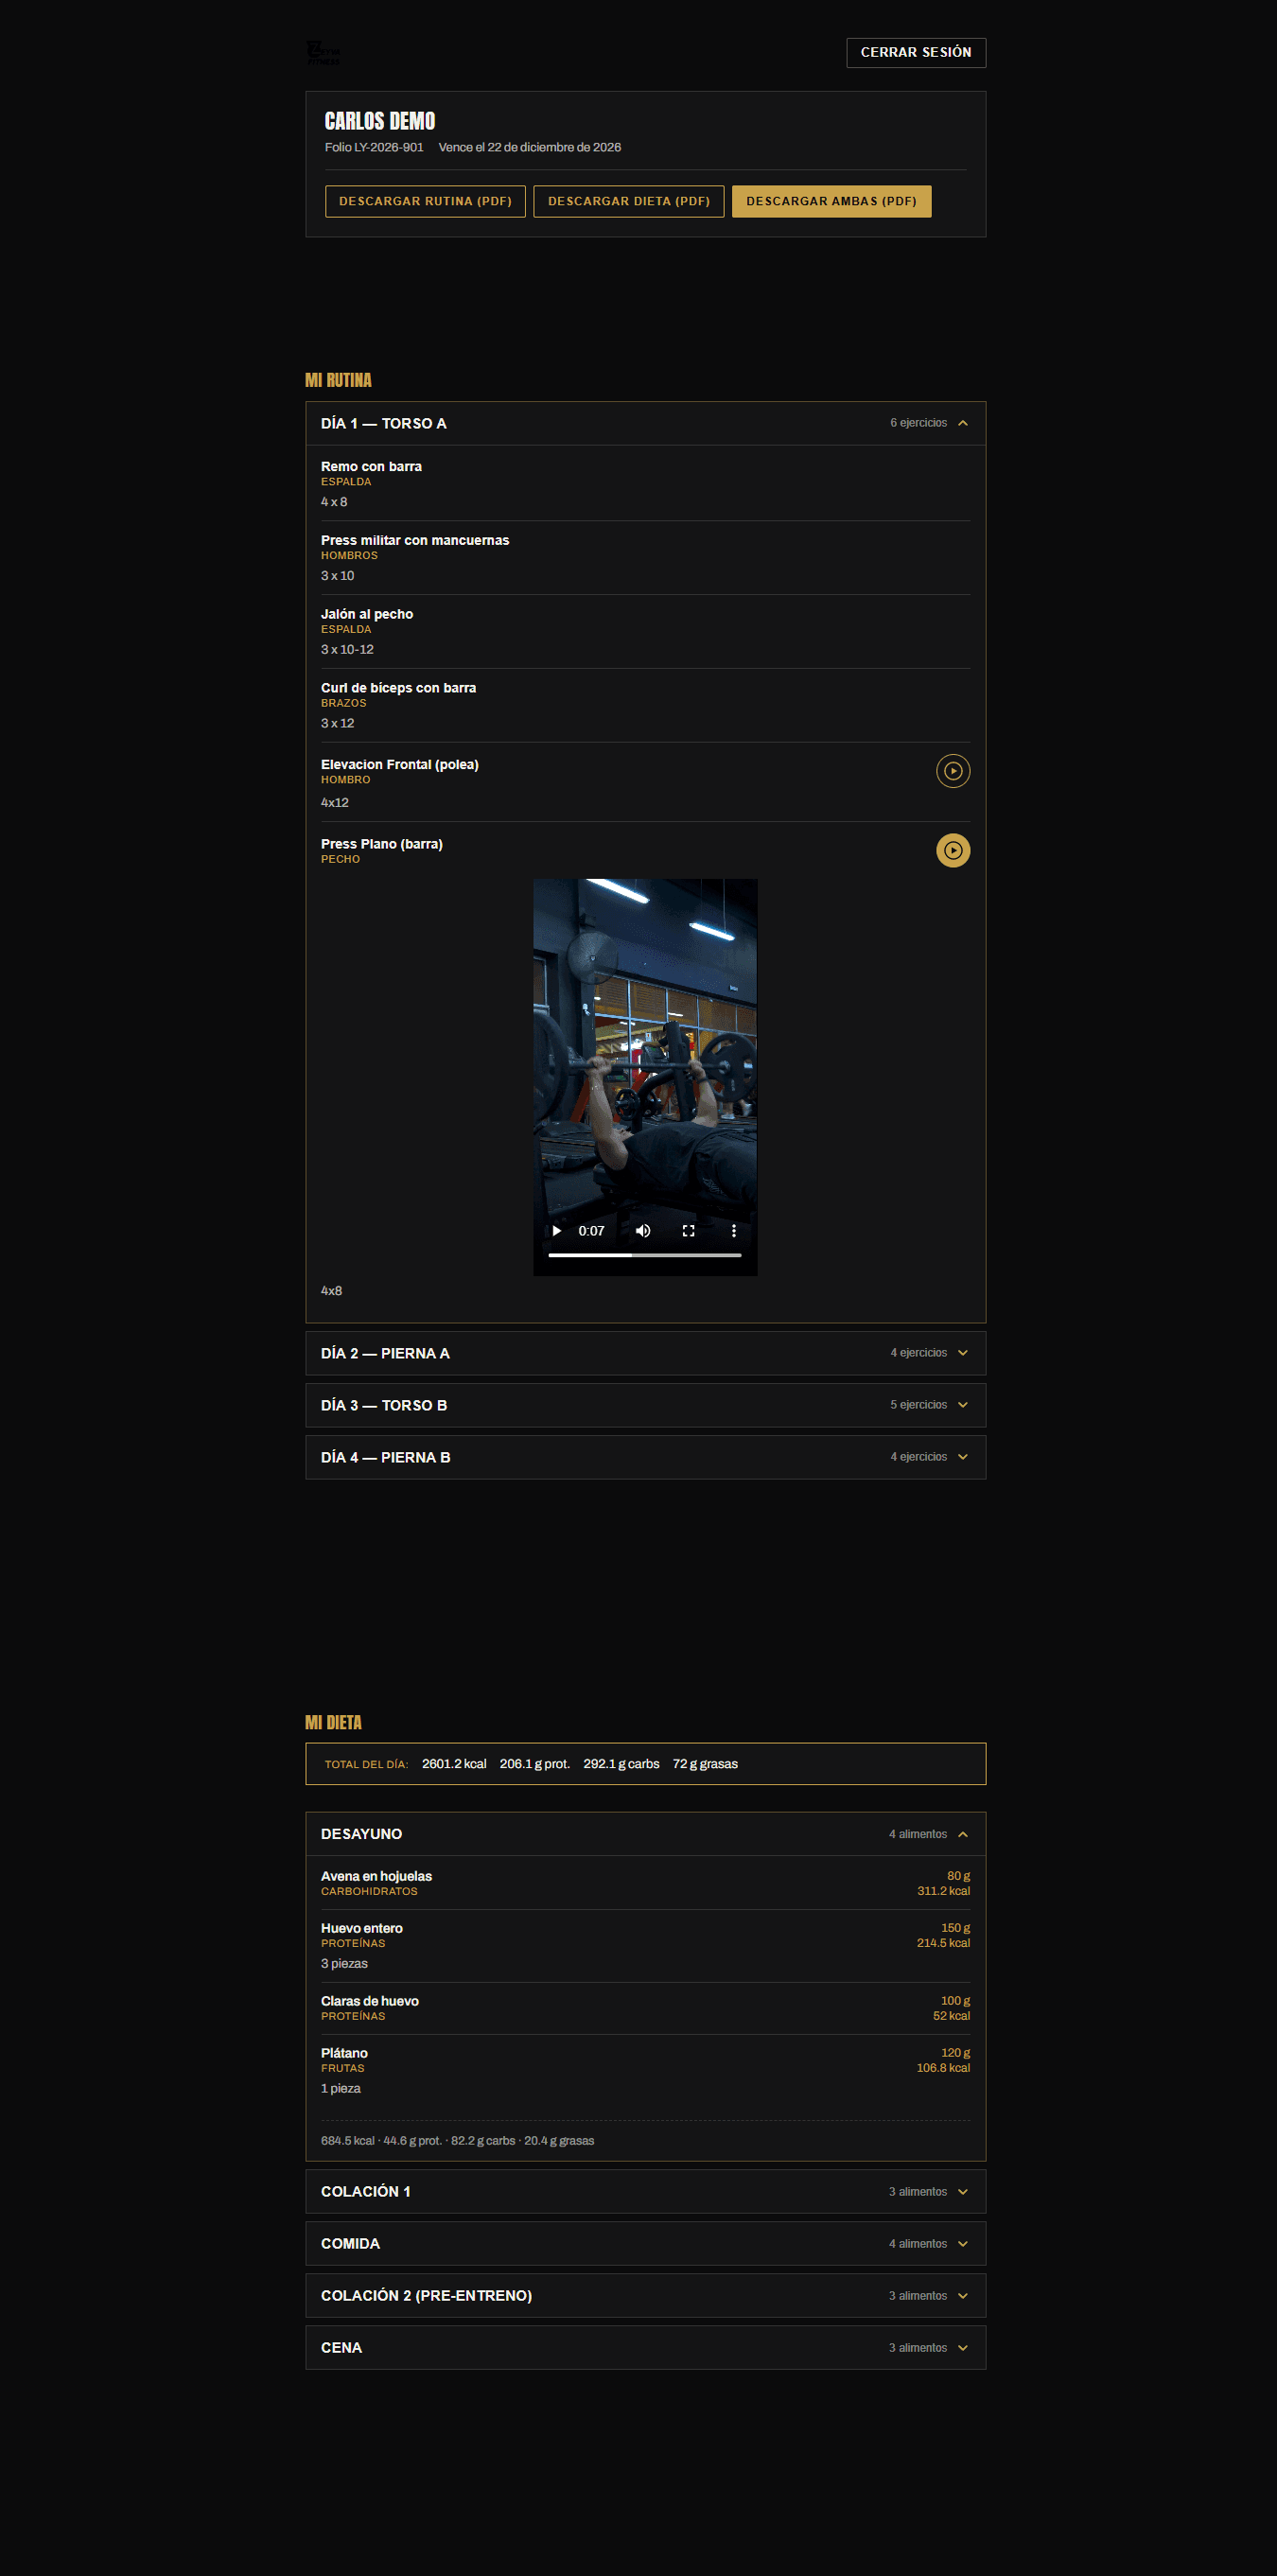The width and height of the screenshot is (1277, 2576).
Task: Mute the exercise video audio
Action: 643,1231
